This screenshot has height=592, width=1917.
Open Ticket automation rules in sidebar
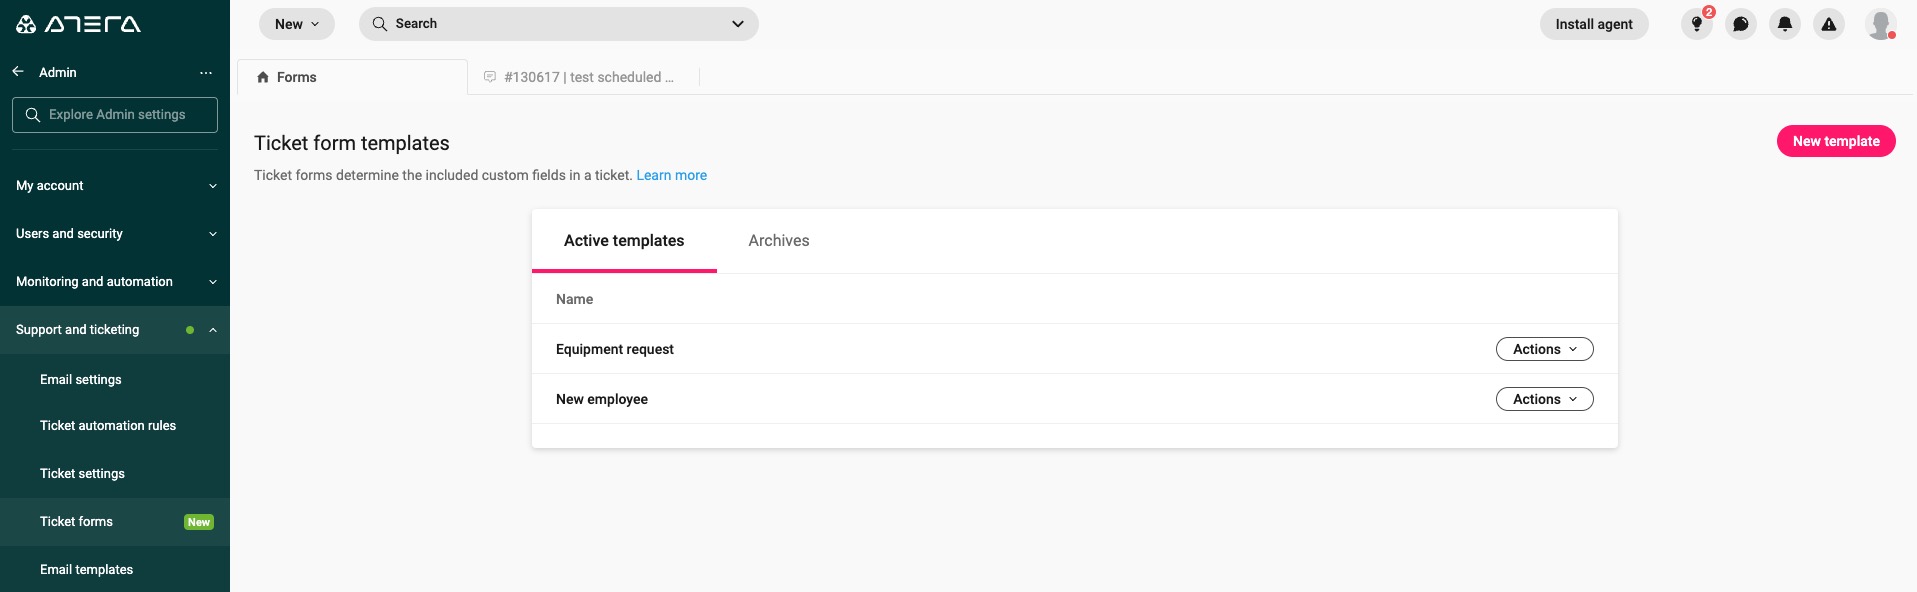[x=108, y=426]
